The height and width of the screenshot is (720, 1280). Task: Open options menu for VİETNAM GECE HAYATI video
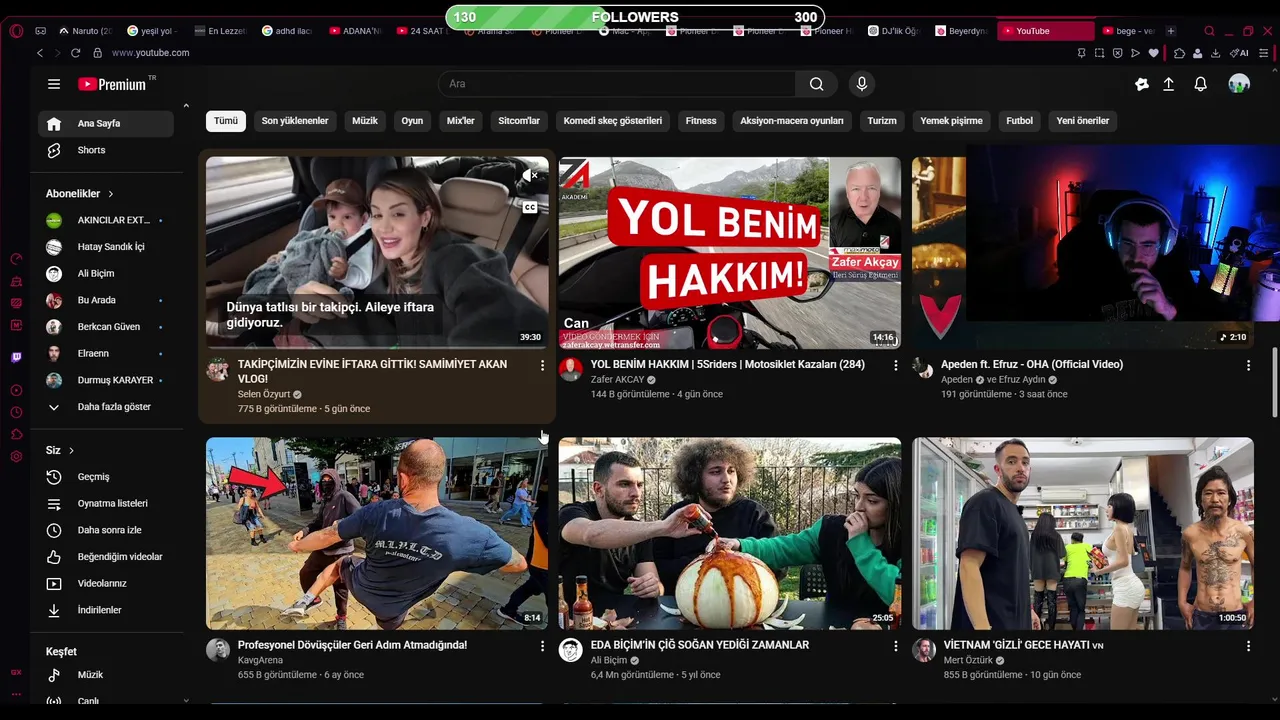tap(1248, 647)
